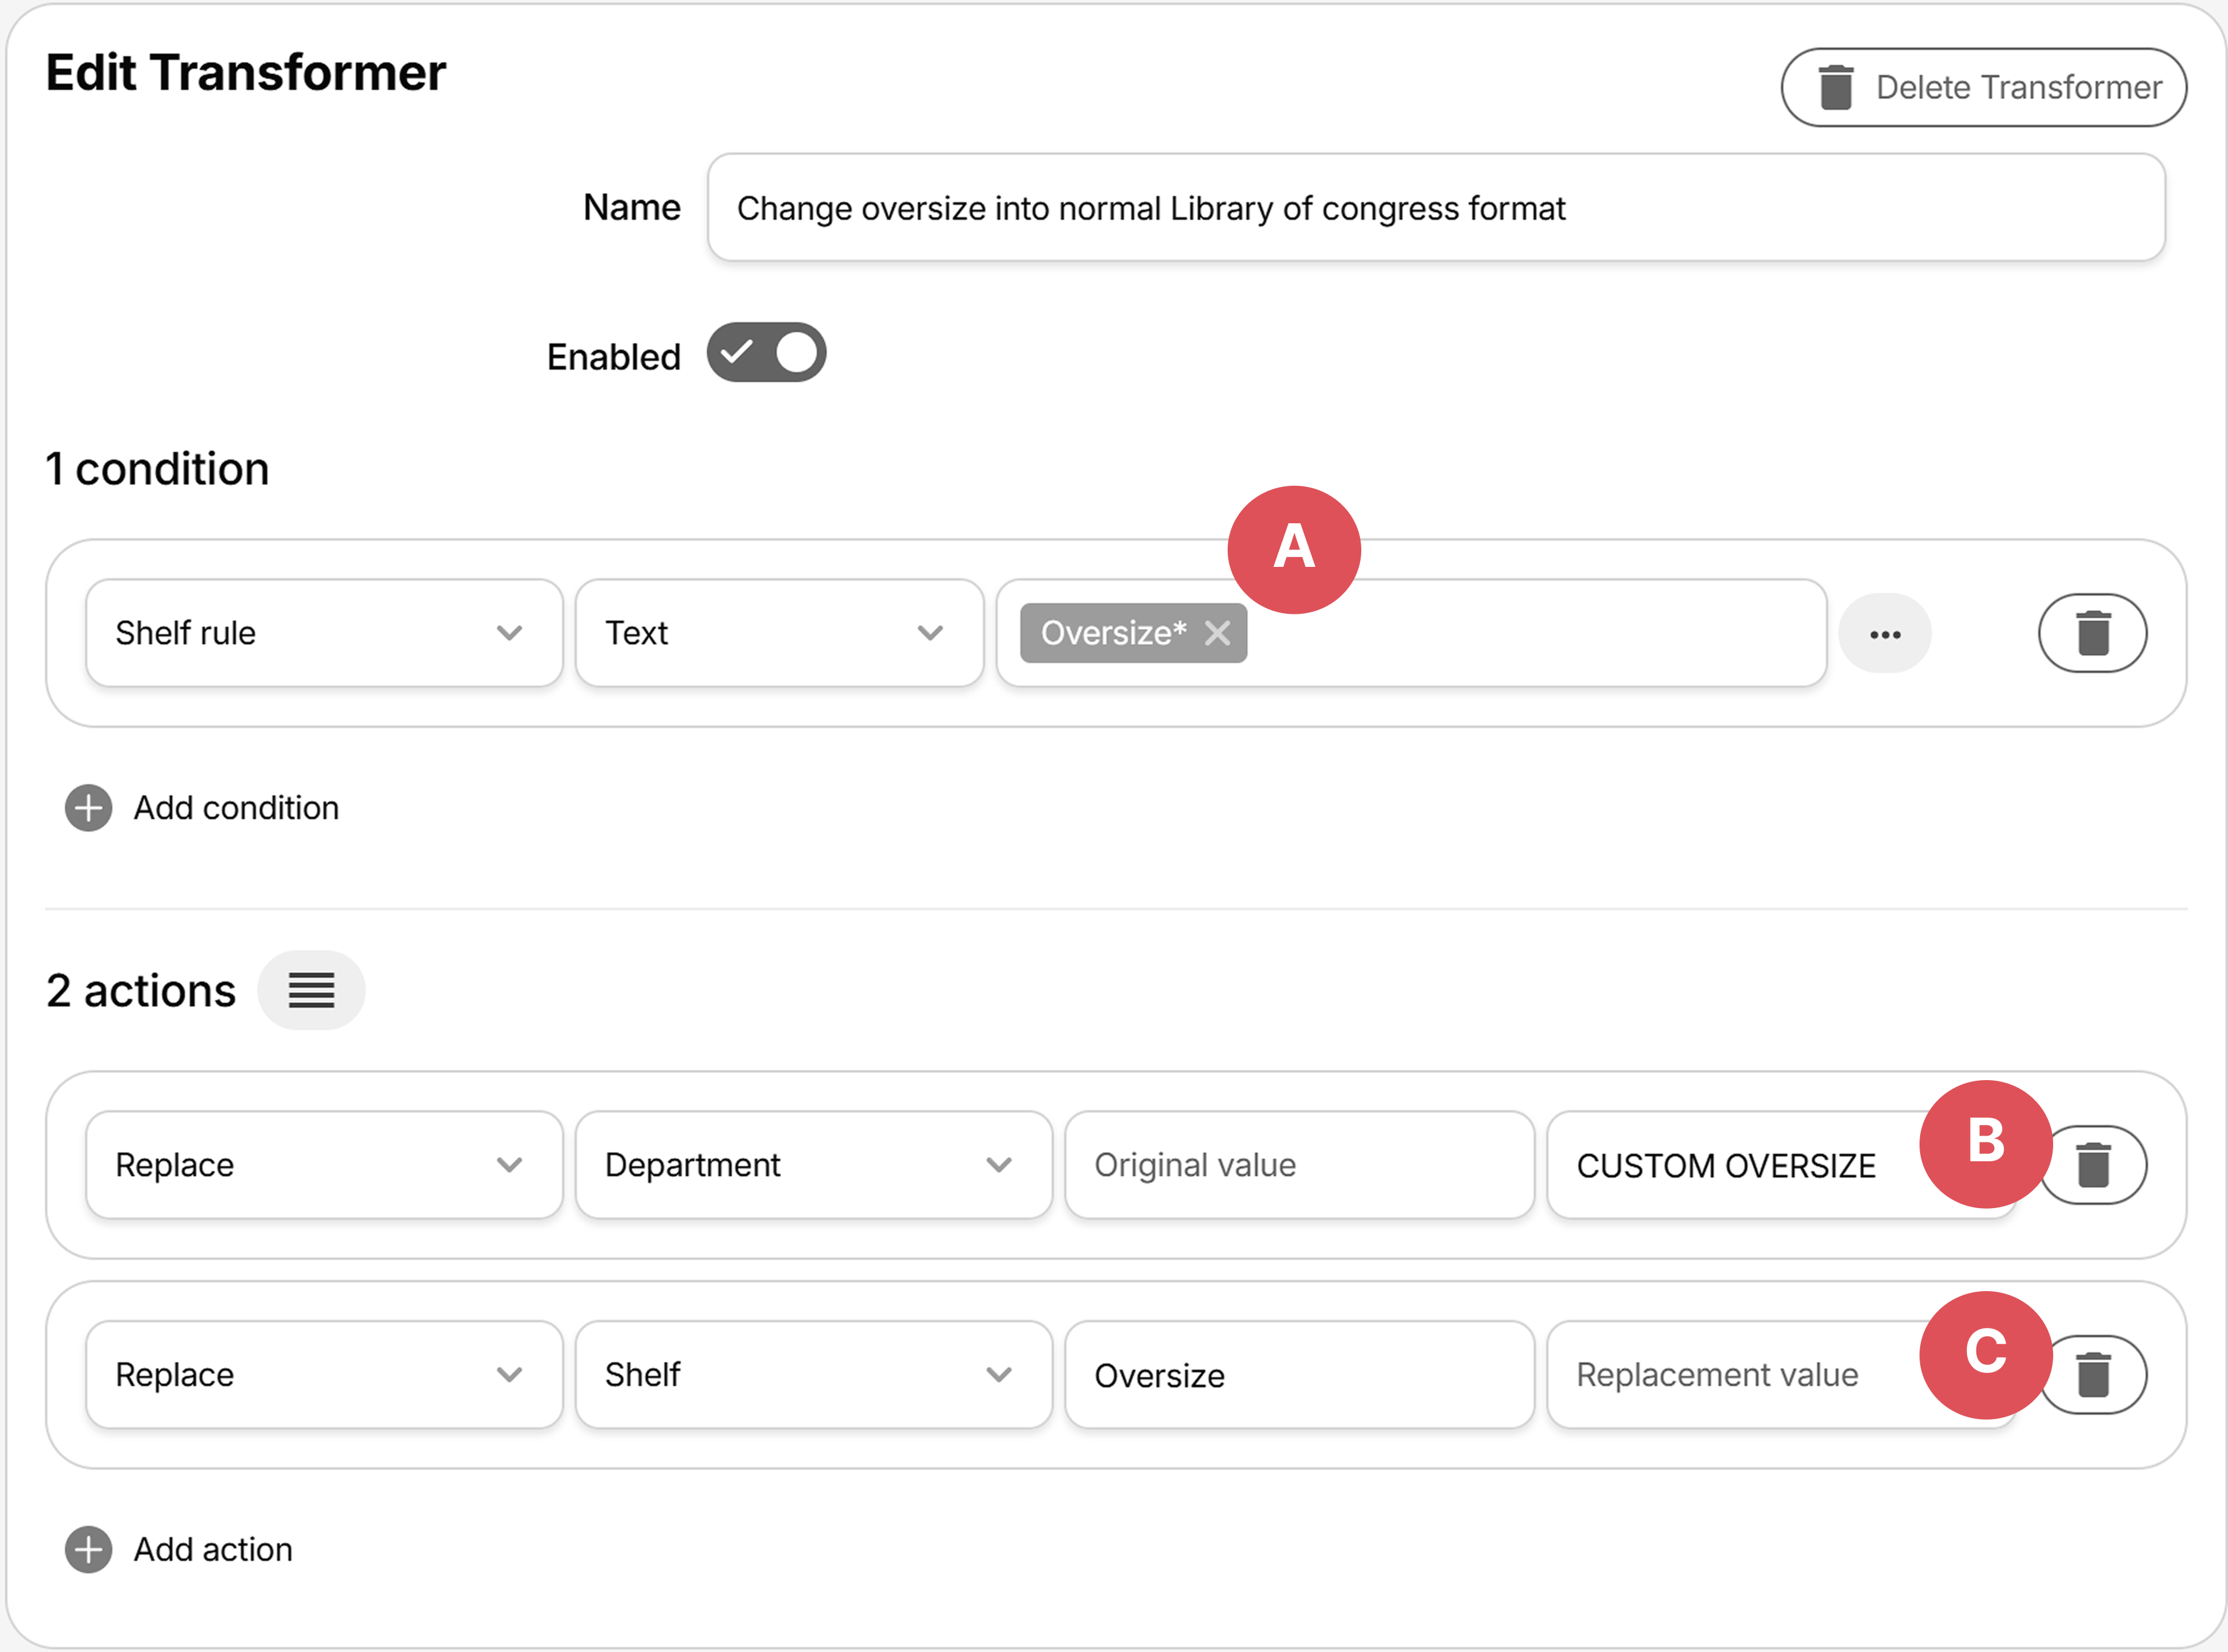Open the three-dots options for condition
This screenshot has height=1652, width=2228.
click(x=1884, y=634)
